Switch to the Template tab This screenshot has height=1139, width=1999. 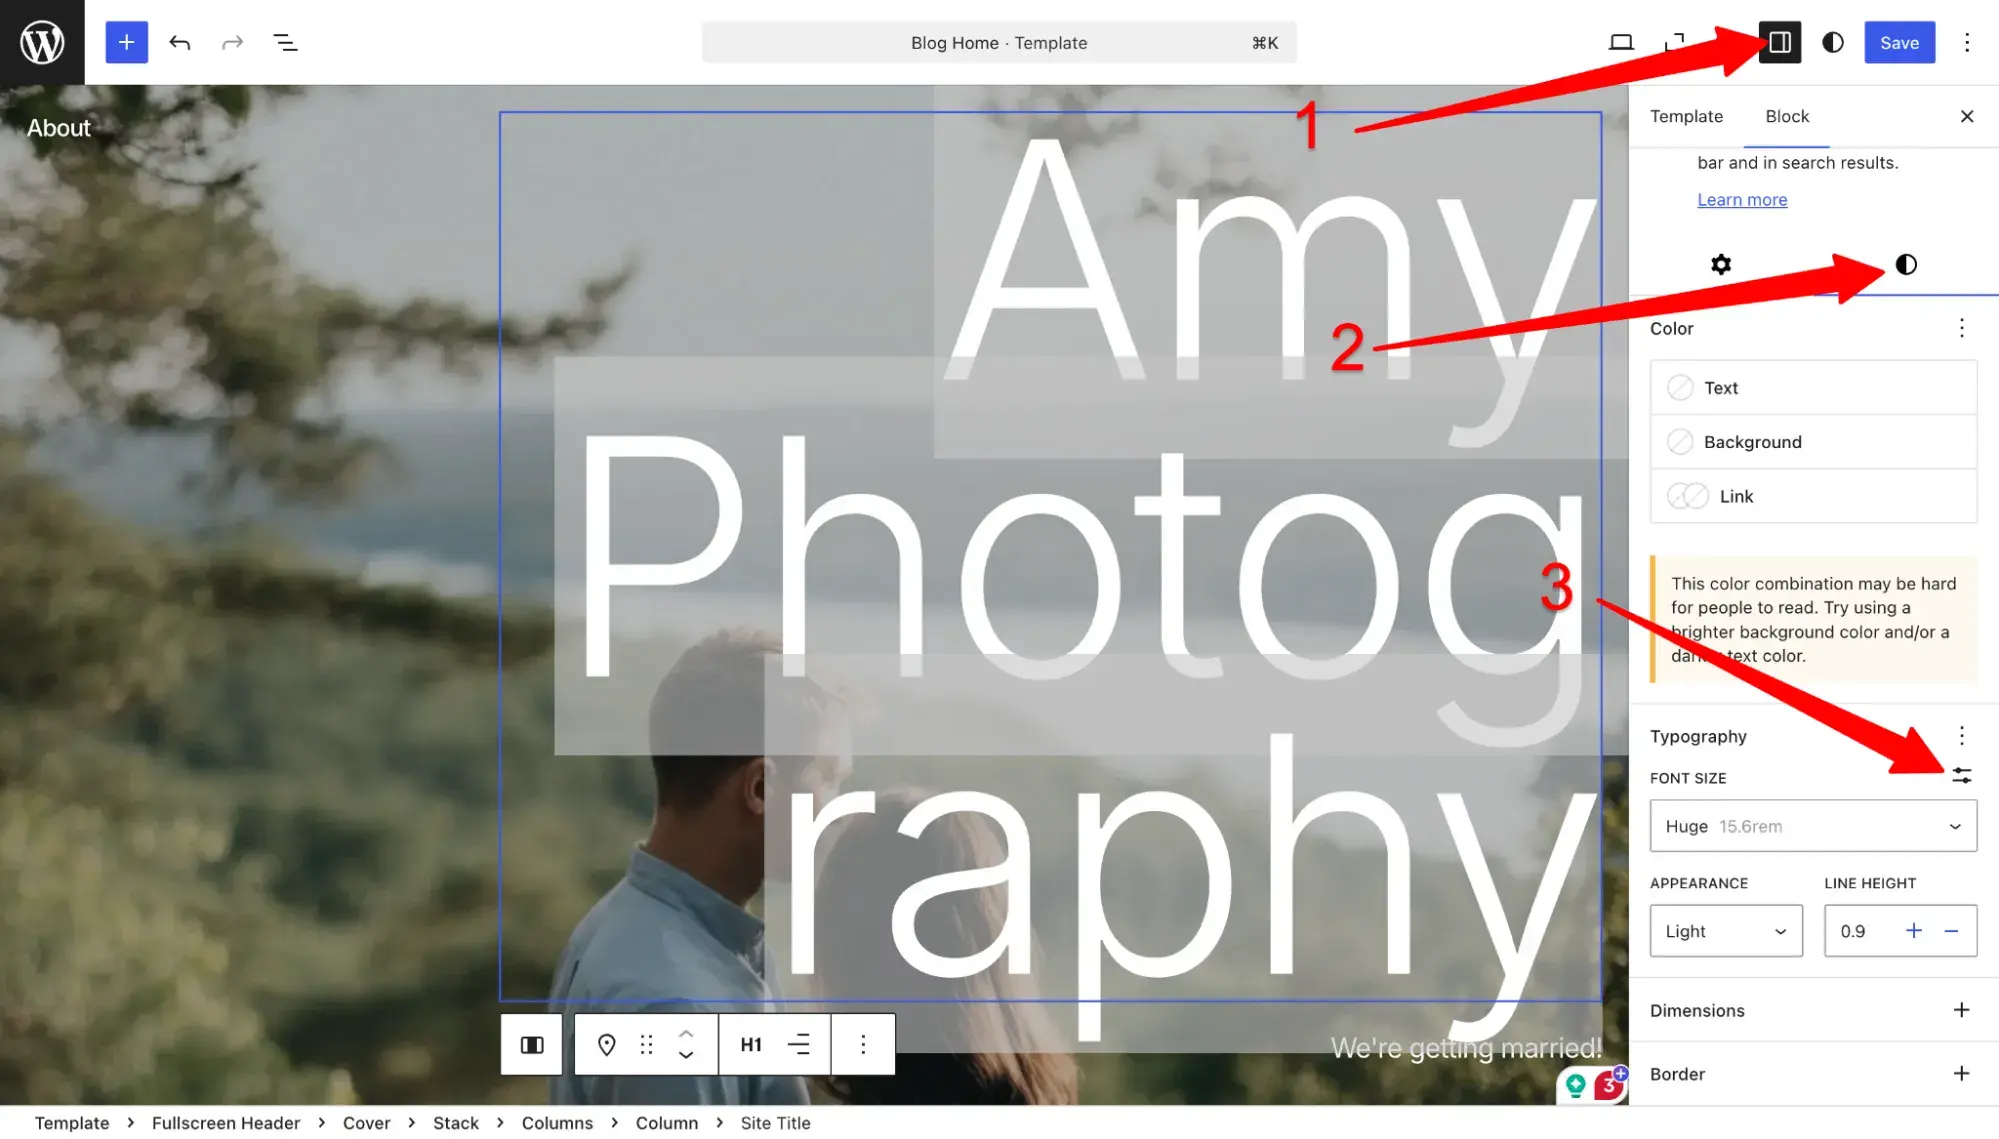1686,116
